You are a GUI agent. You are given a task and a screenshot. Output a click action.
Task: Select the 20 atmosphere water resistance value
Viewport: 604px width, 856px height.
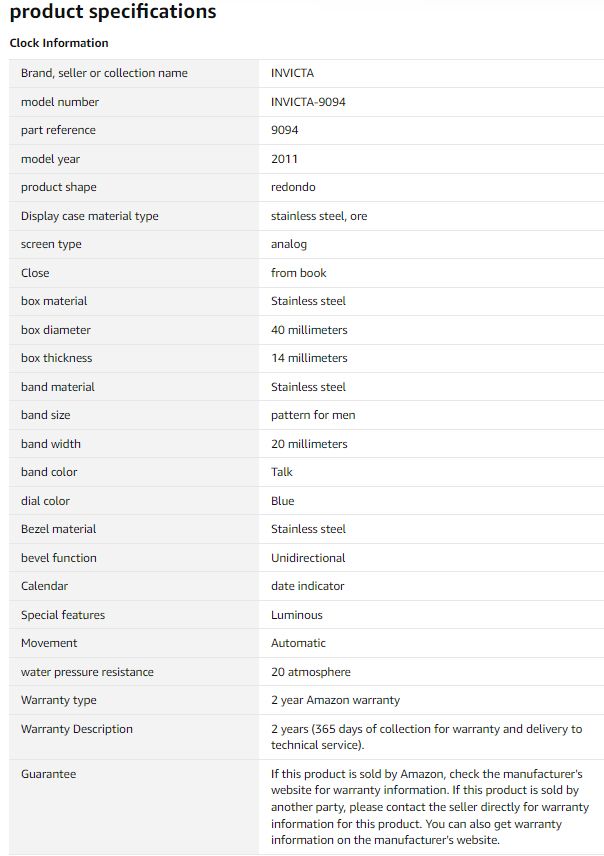click(311, 672)
